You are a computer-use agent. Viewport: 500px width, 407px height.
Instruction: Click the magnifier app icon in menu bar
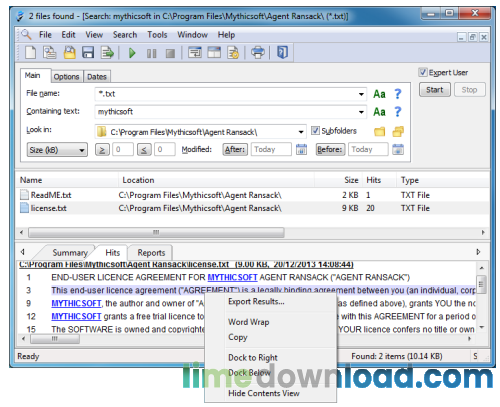(x=26, y=34)
